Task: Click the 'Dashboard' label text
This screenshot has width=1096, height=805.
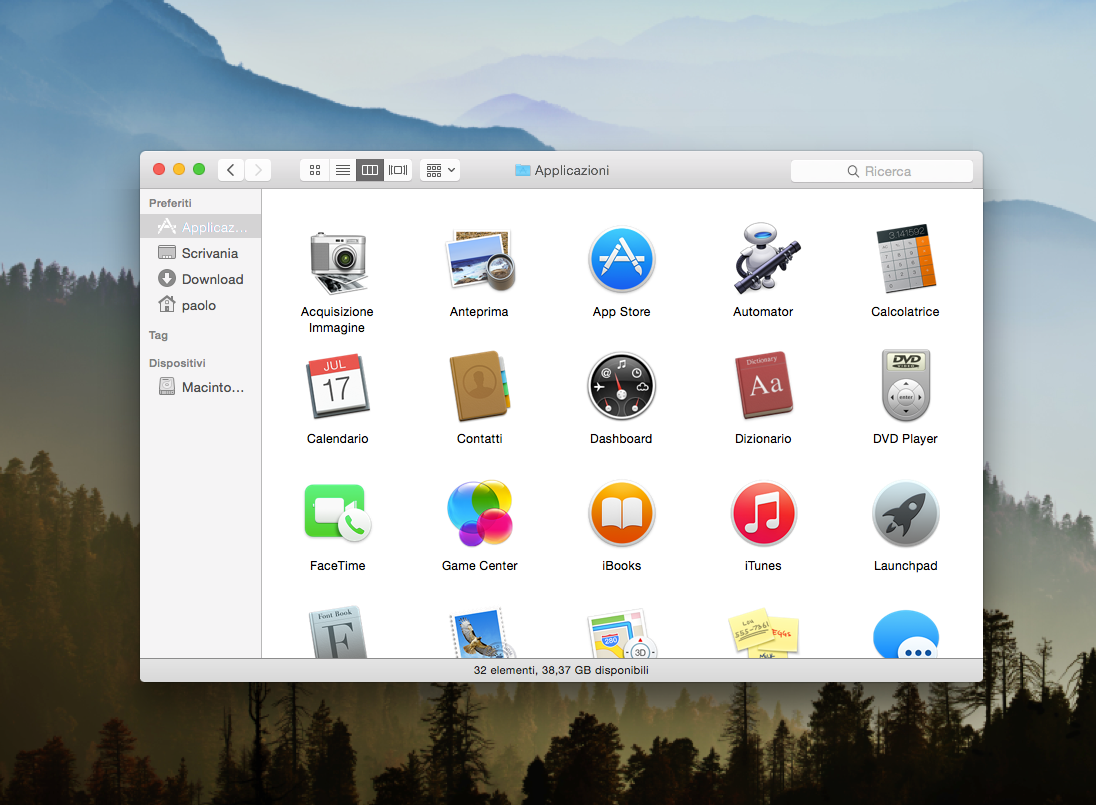Action: pyautogui.click(x=621, y=439)
